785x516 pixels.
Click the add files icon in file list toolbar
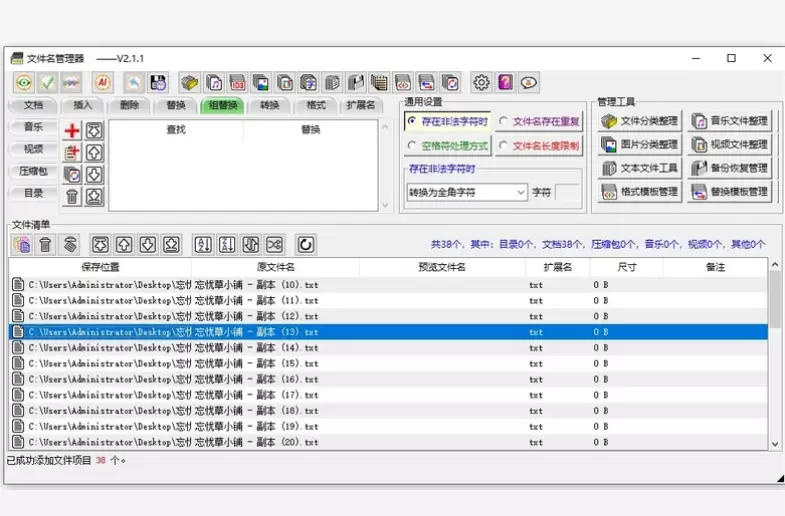pos(22,245)
